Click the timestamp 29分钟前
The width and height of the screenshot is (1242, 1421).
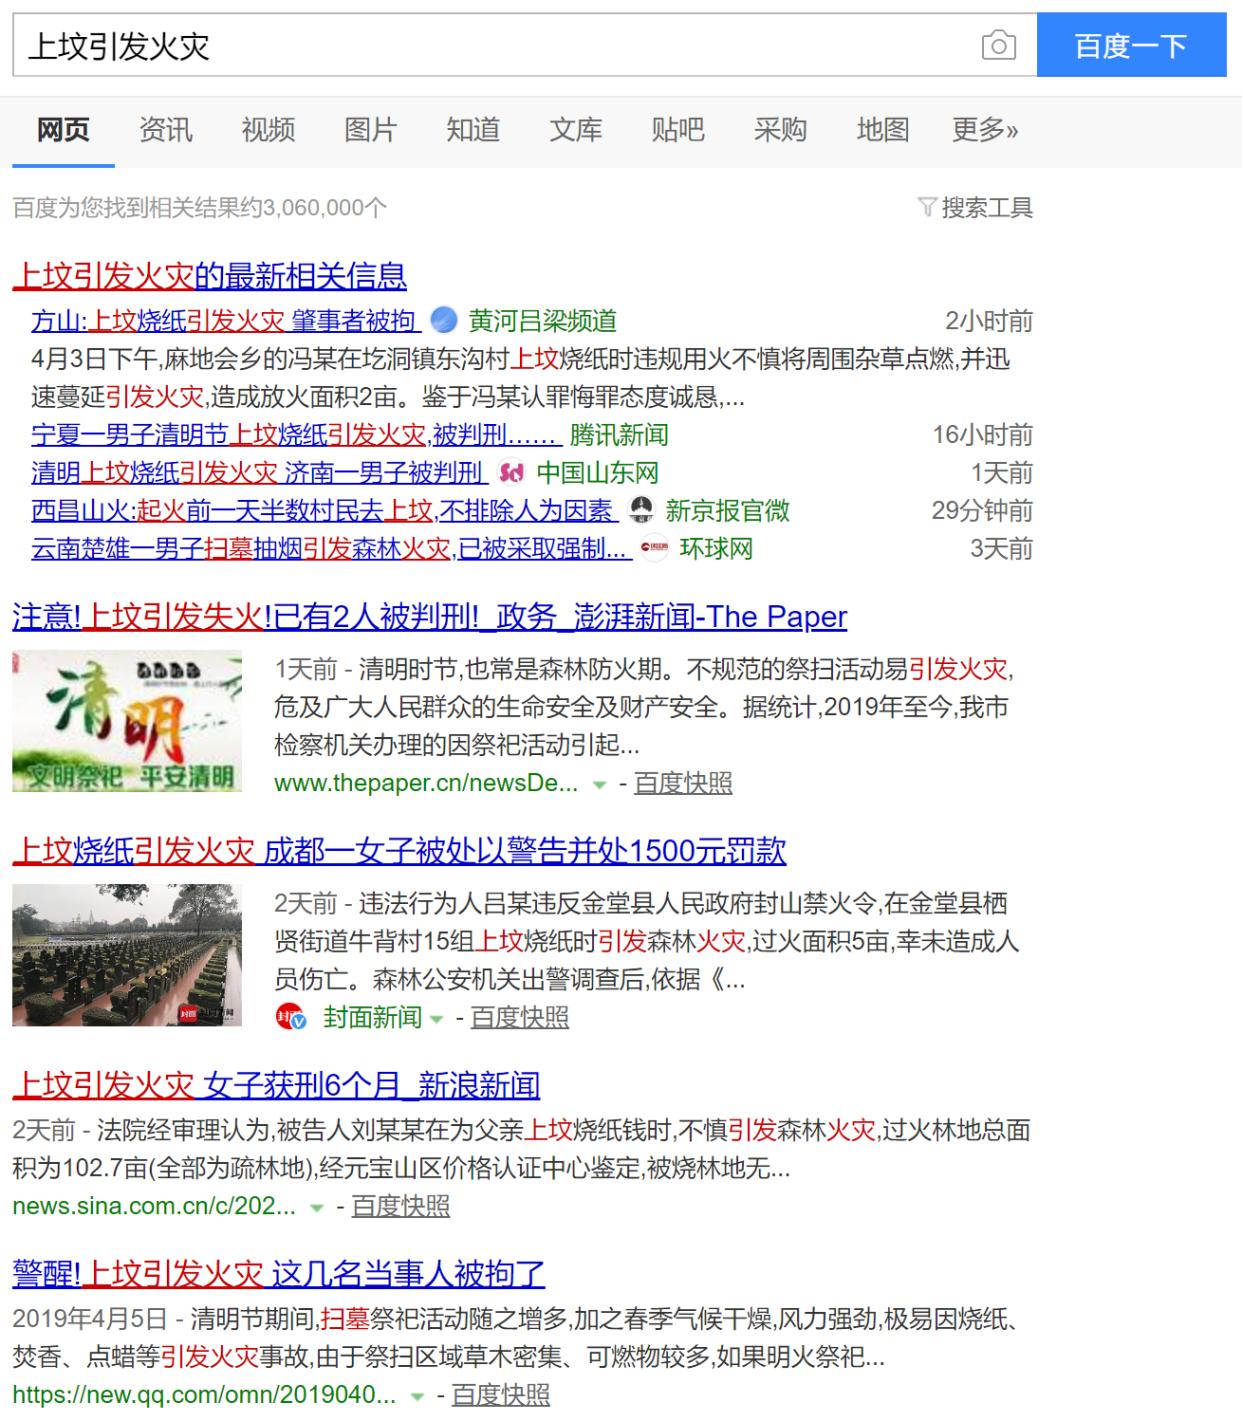(x=982, y=511)
